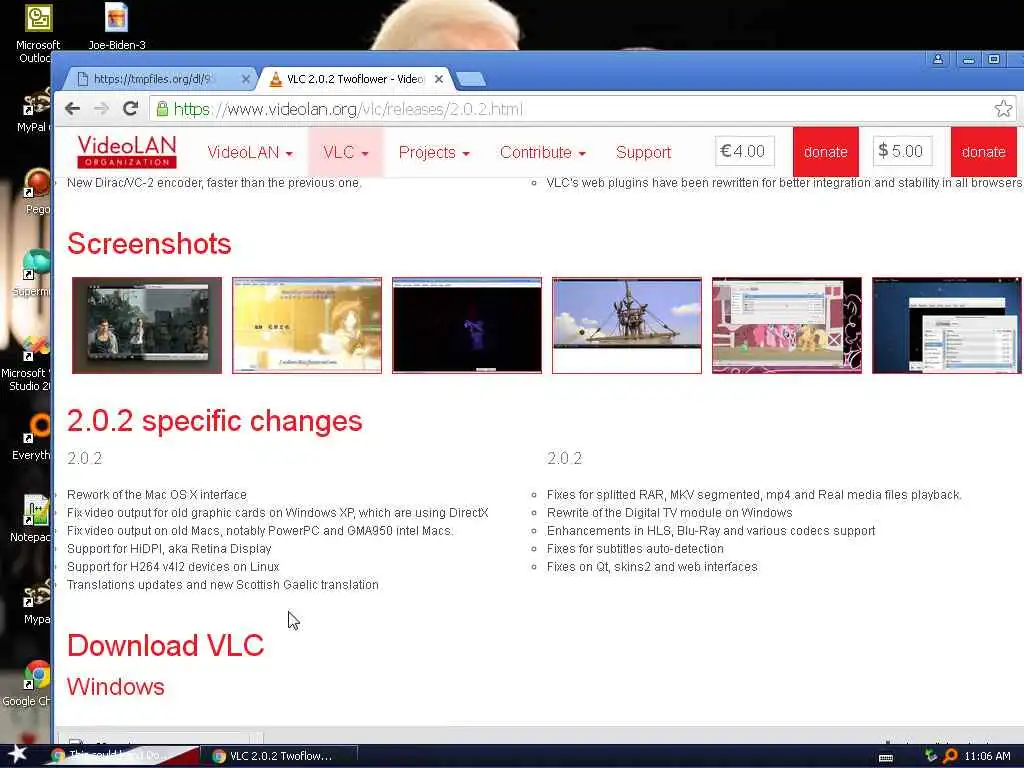Image resolution: width=1024 pixels, height=768 pixels.
Task: Open the ship in sky screenshot thumbnail
Action: point(627,325)
